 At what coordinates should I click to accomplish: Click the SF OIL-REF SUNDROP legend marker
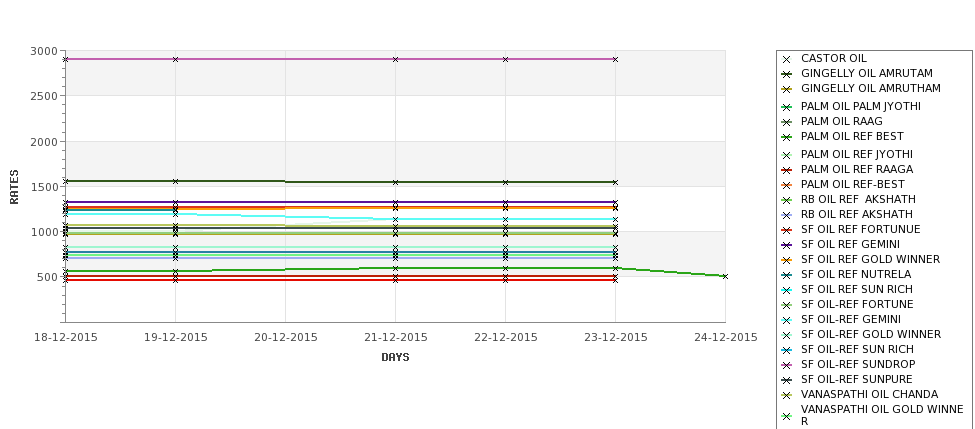pos(786,365)
